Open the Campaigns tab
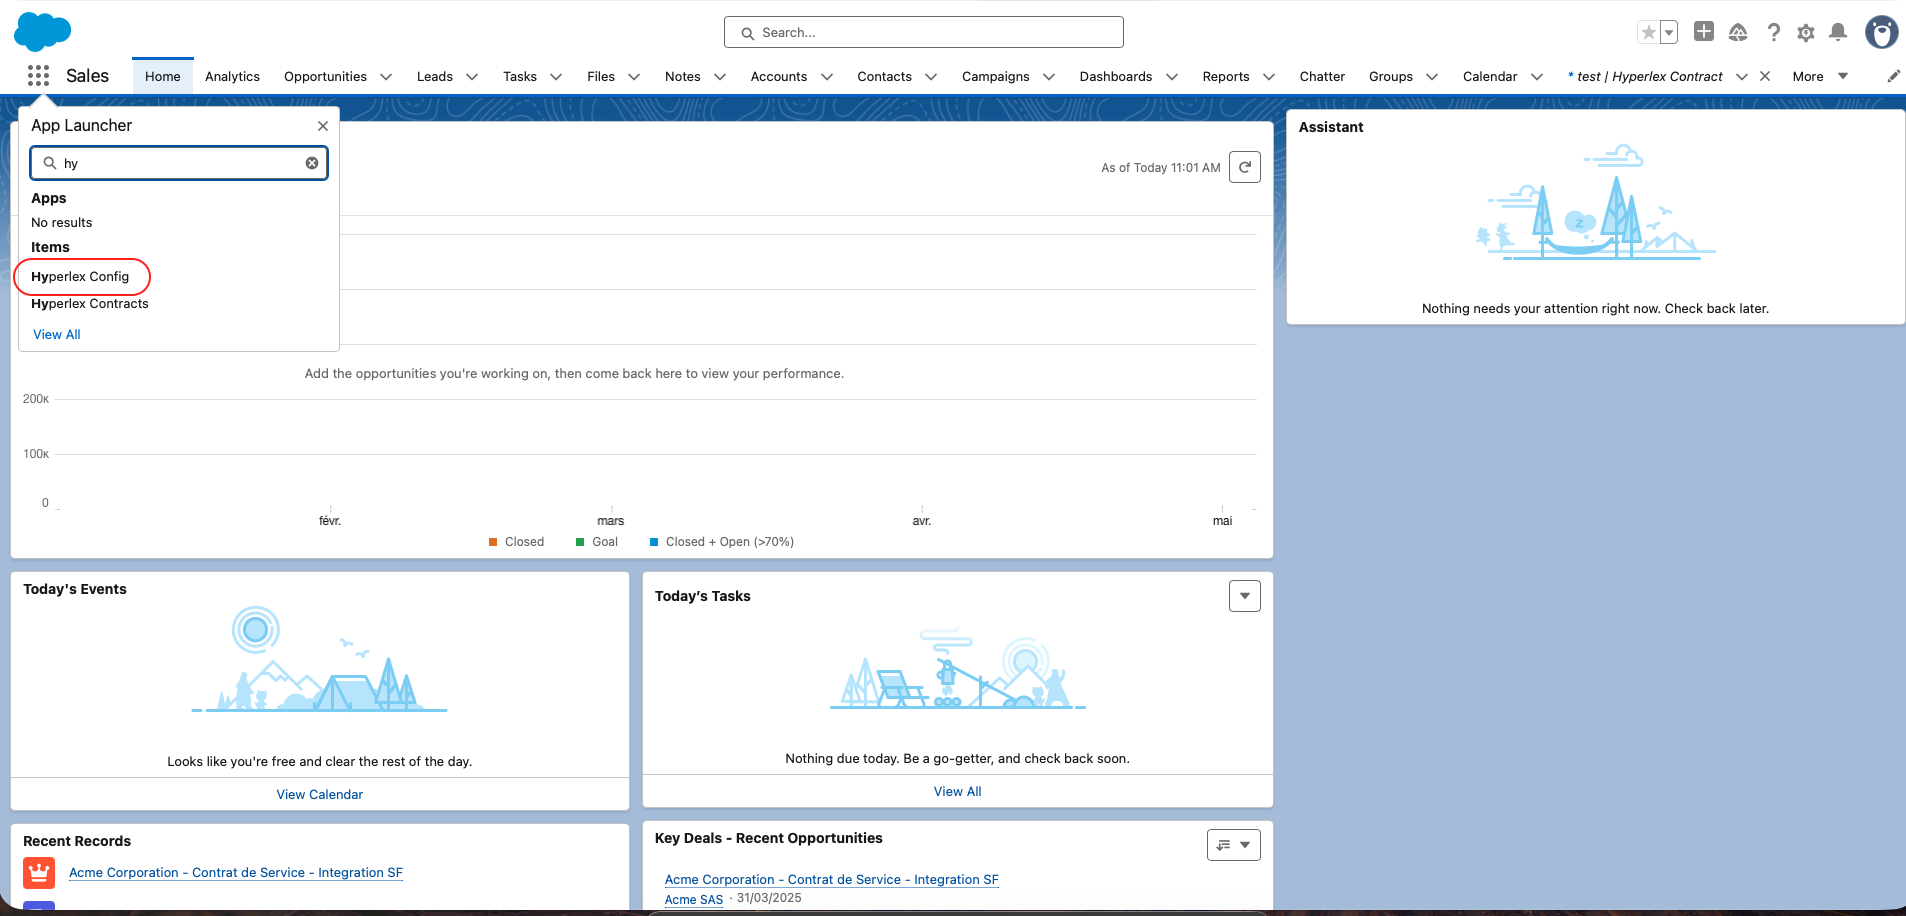Image resolution: width=1906 pixels, height=916 pixels. (x=996, y=76)
